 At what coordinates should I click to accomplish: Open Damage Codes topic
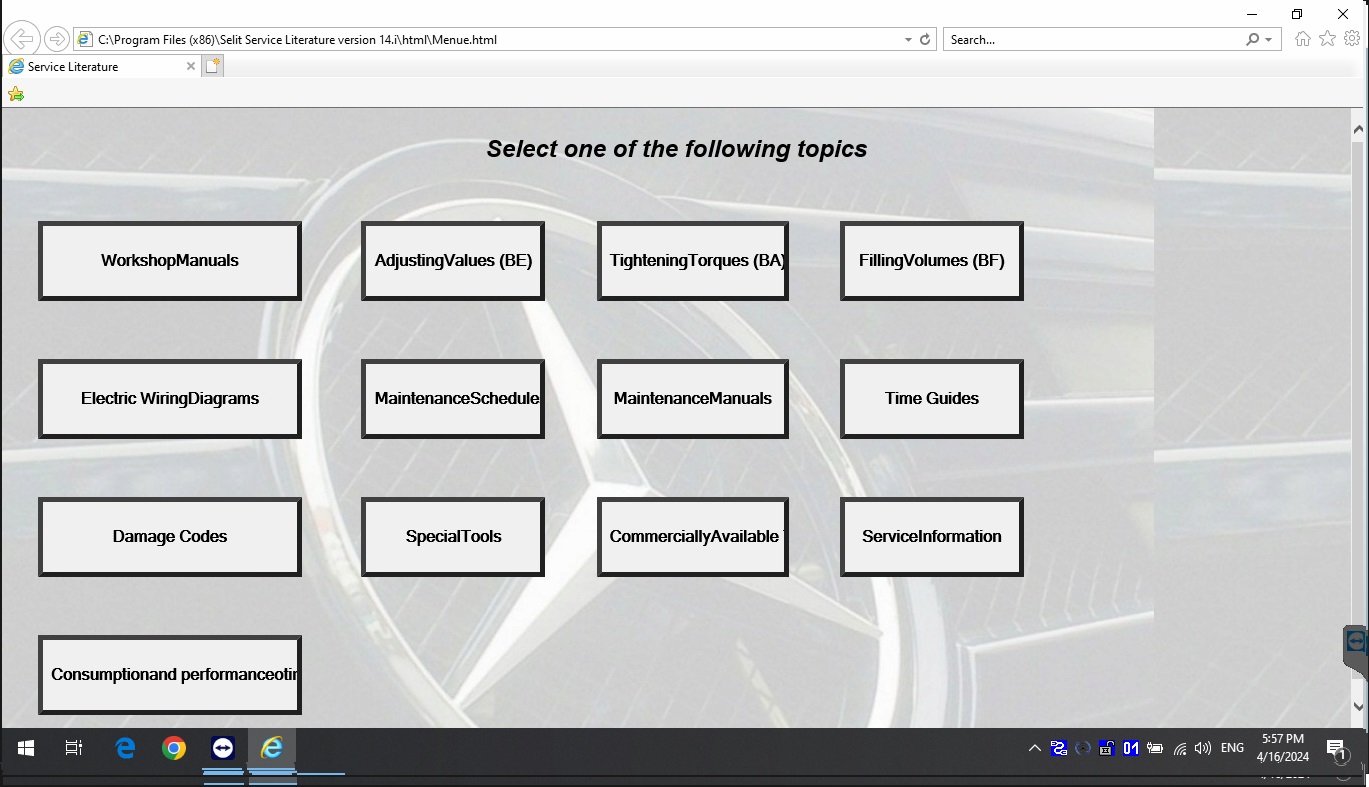click(x=170, y=537)
